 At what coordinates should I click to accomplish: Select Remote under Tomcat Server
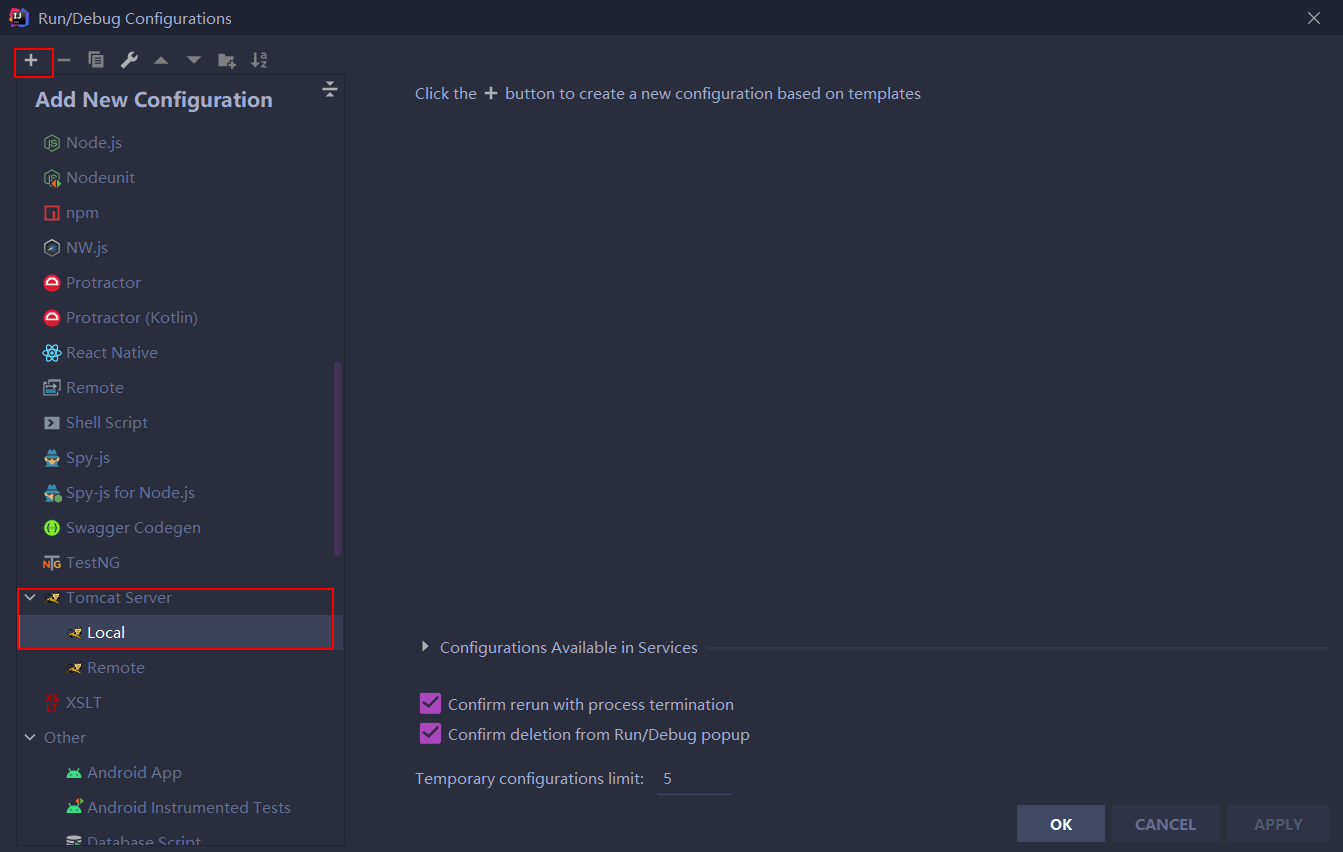coord(180,668)
